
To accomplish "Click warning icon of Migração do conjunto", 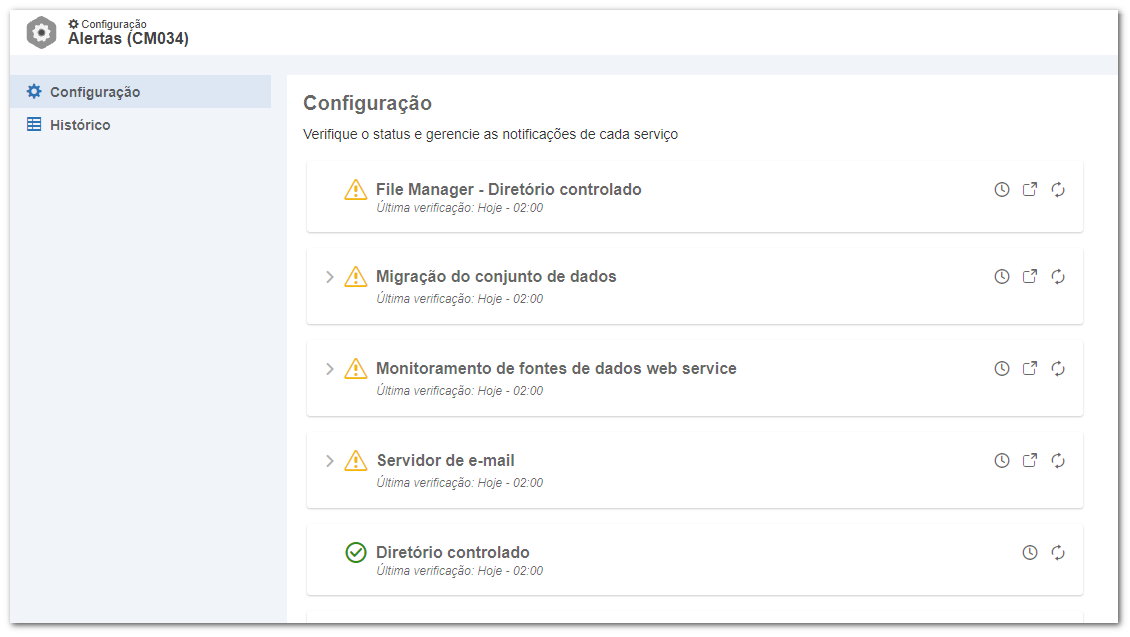I will tap(355, 277).
